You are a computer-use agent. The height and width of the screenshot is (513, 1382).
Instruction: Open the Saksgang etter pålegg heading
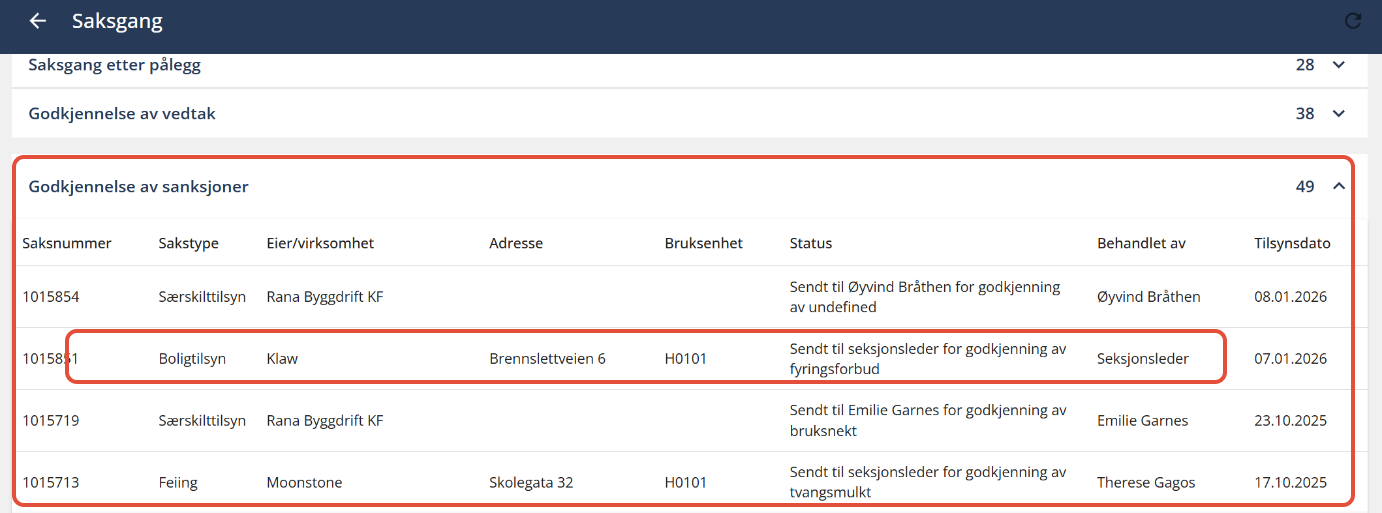point(115,65)
